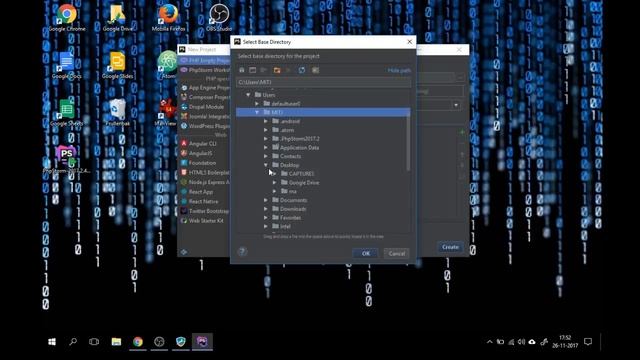The image size is (640, 360).
Task: Click PhpStorm icon in taskbar
Action: pos(202,342)
